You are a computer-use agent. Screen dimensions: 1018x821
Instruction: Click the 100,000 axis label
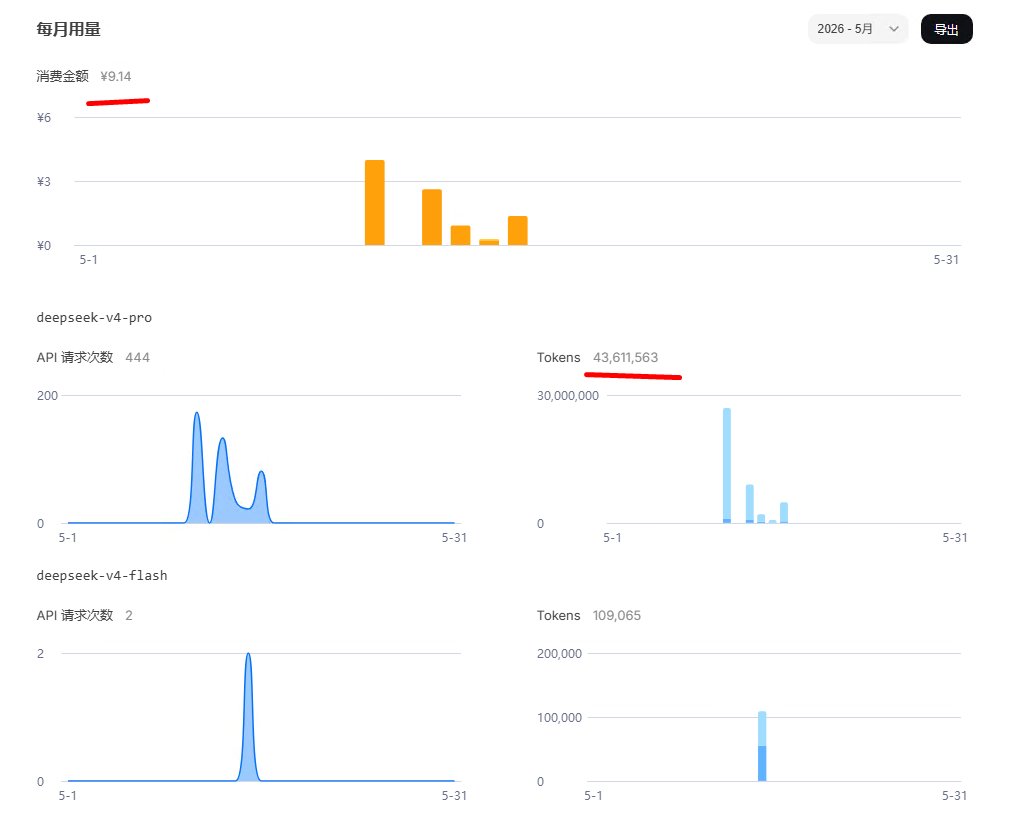[560, 718]
